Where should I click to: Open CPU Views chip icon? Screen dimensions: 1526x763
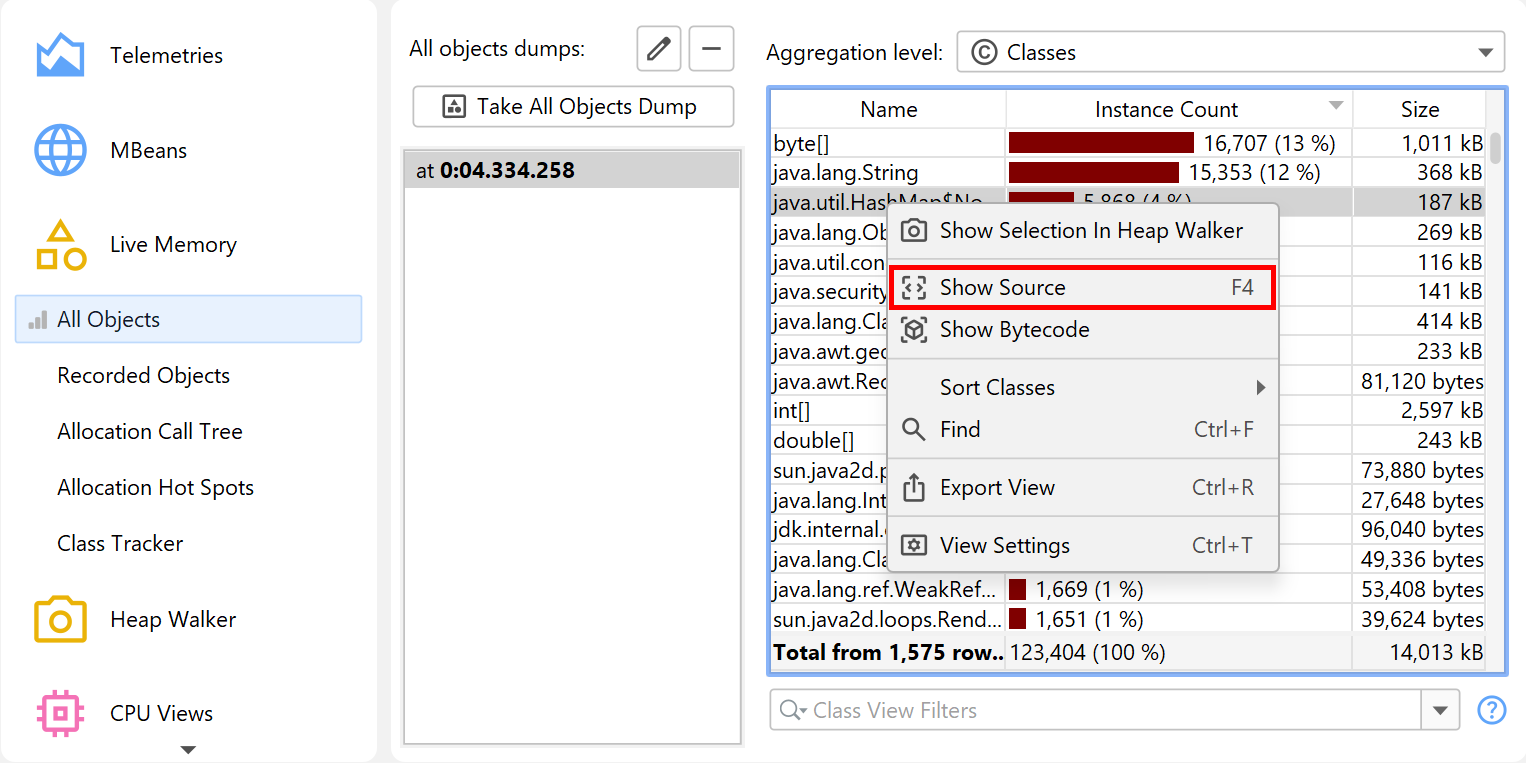tap(60, 713)
